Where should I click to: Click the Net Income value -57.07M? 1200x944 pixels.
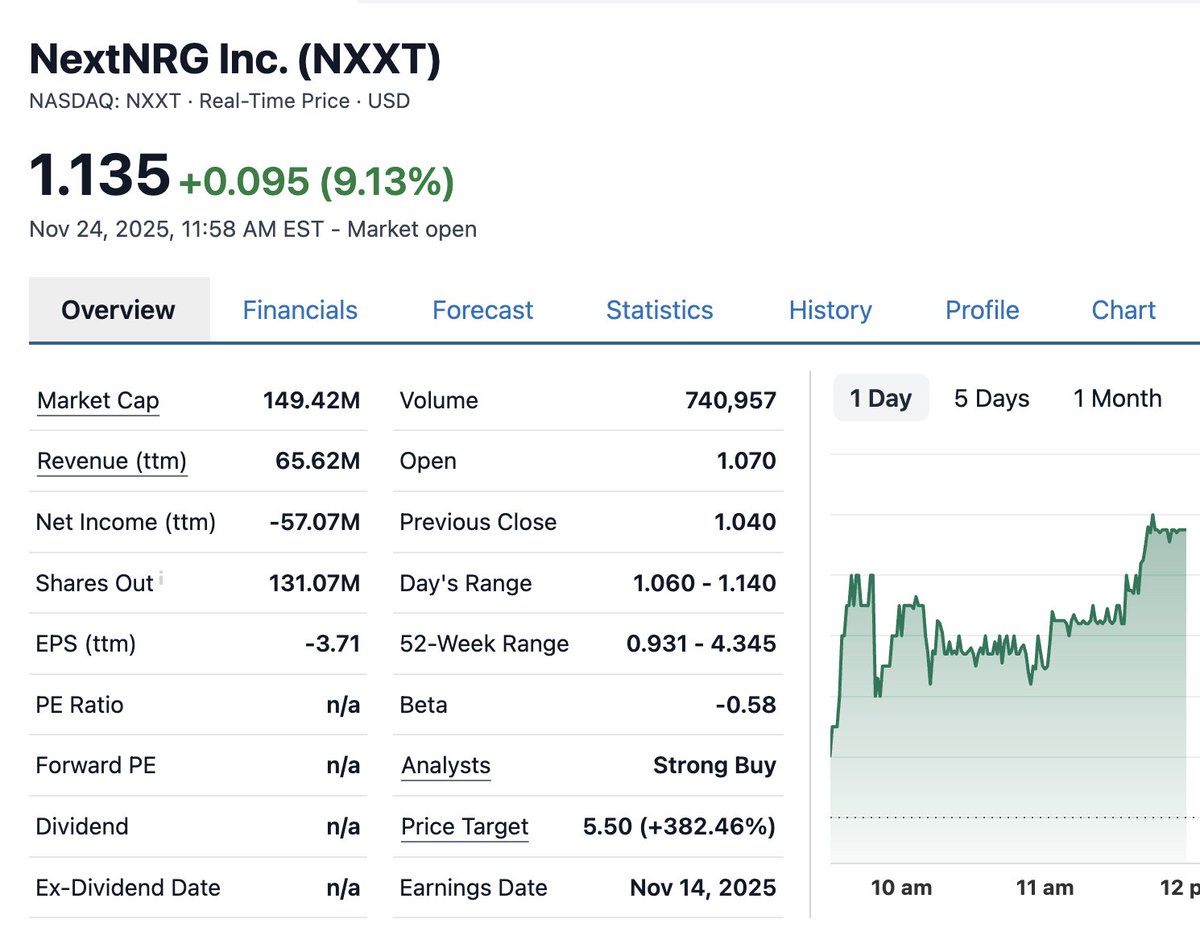(314, 522)
